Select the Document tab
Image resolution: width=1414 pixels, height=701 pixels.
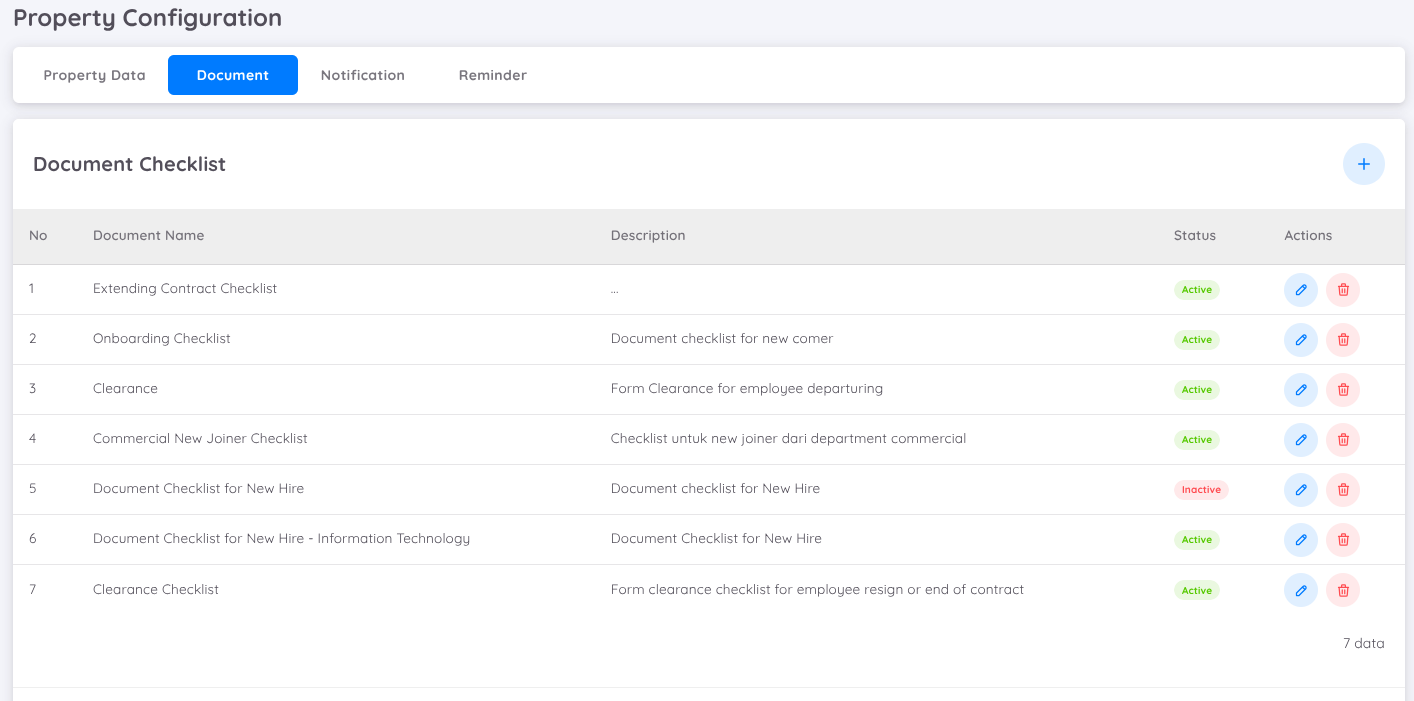232,75
